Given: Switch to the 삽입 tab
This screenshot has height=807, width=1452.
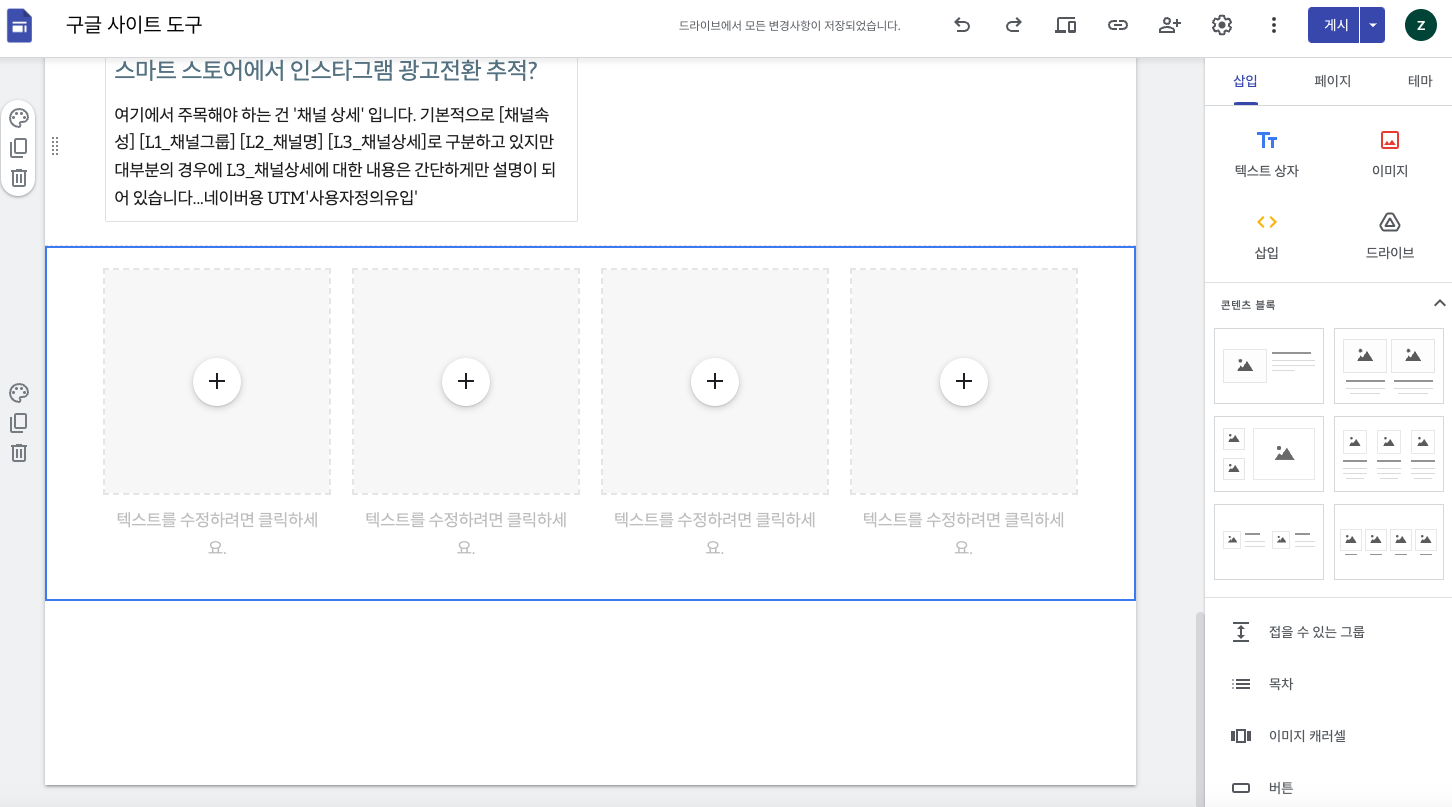Looking at the screenshot, I should point(1245,81).
